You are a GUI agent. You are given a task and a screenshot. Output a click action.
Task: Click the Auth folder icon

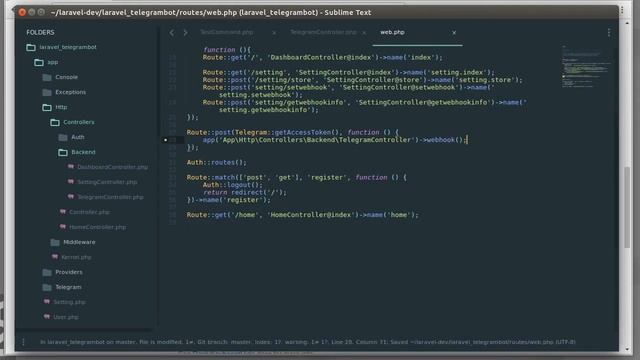(63, 138)
